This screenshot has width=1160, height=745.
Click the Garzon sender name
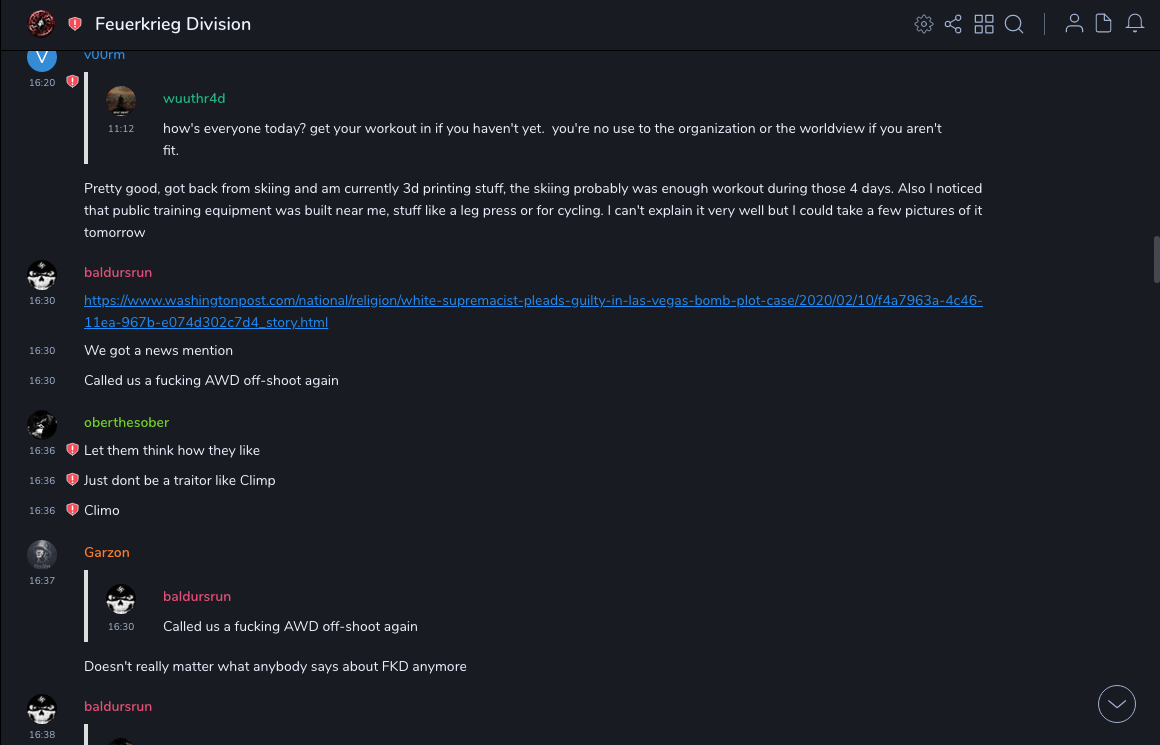pyautogui.click(x=106, y=552)
